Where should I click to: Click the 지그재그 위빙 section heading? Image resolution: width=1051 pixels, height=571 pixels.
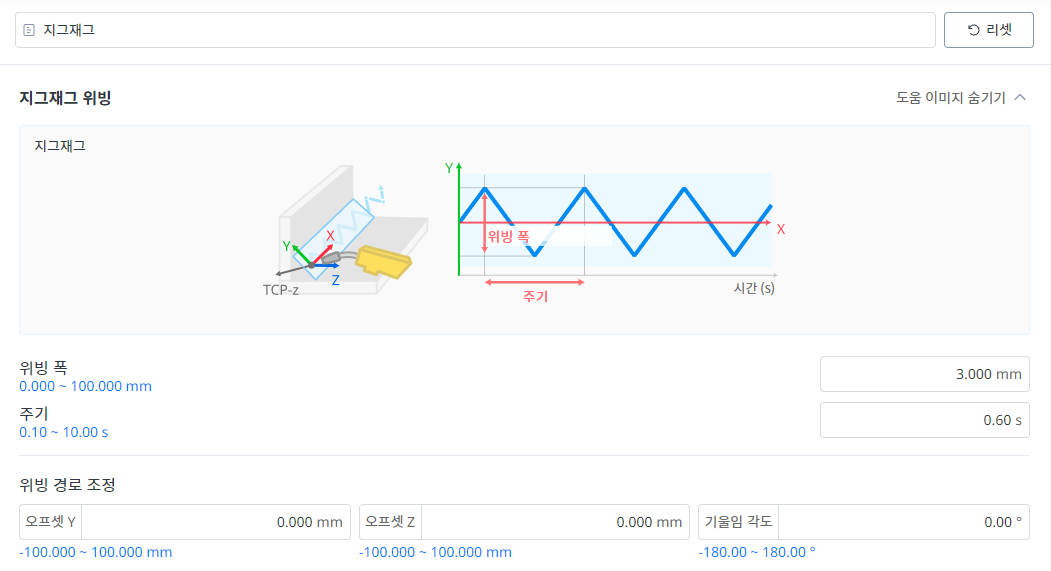coord(65,98)
